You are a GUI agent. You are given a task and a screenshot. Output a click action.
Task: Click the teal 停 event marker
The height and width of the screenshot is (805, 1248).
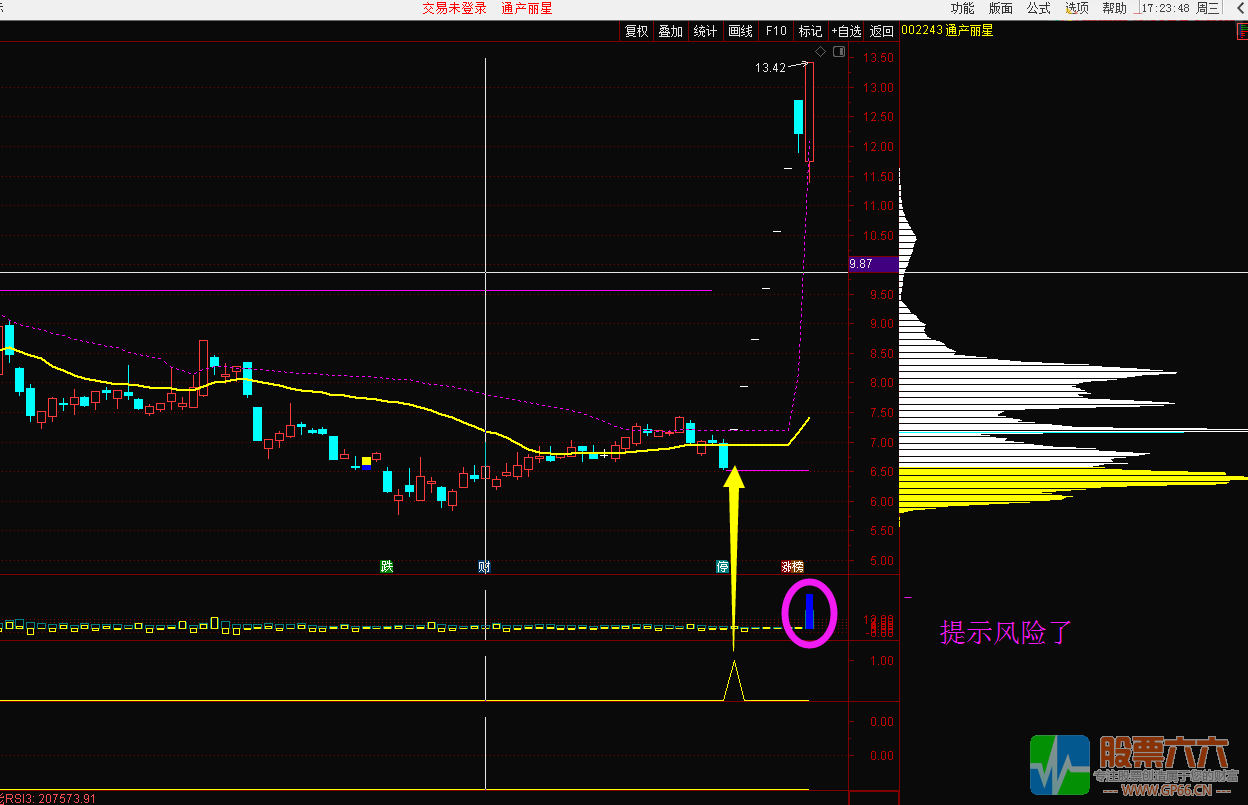[x=722, y=567]
